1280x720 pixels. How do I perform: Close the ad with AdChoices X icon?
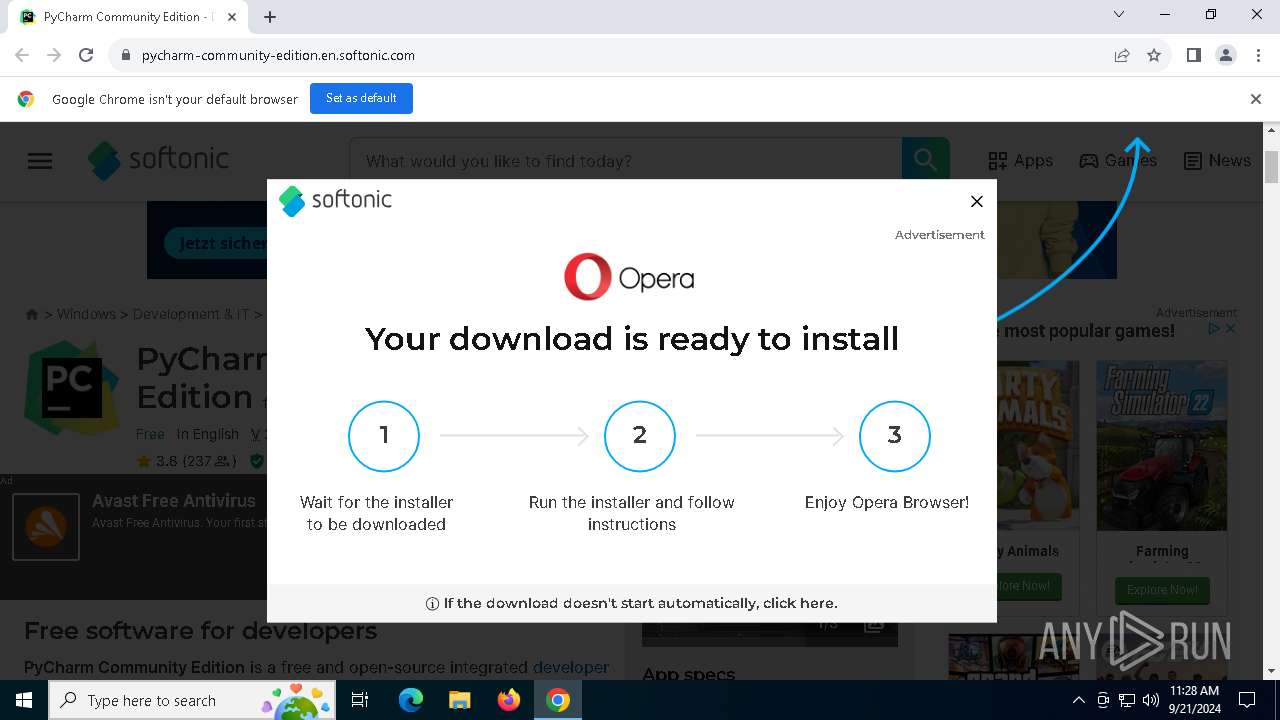[1230, 329]
